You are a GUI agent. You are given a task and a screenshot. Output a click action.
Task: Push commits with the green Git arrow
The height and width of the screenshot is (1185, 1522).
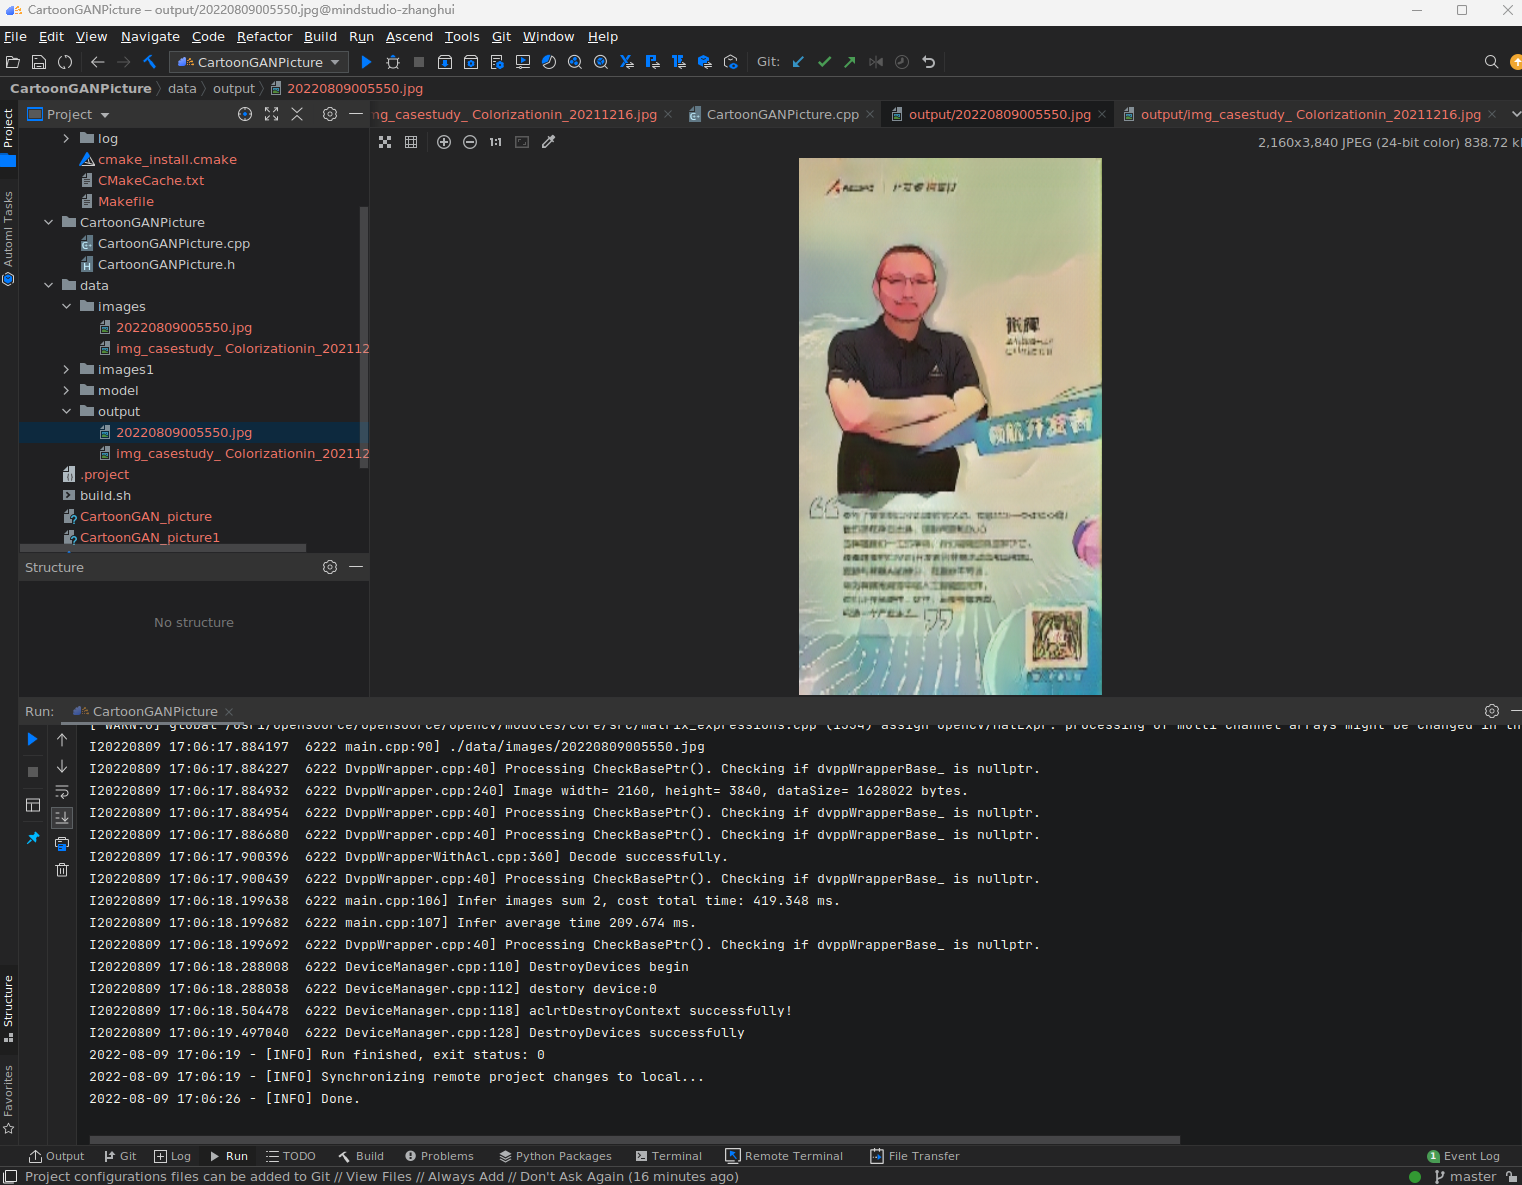pyautogui.click(x=850, y=62)
